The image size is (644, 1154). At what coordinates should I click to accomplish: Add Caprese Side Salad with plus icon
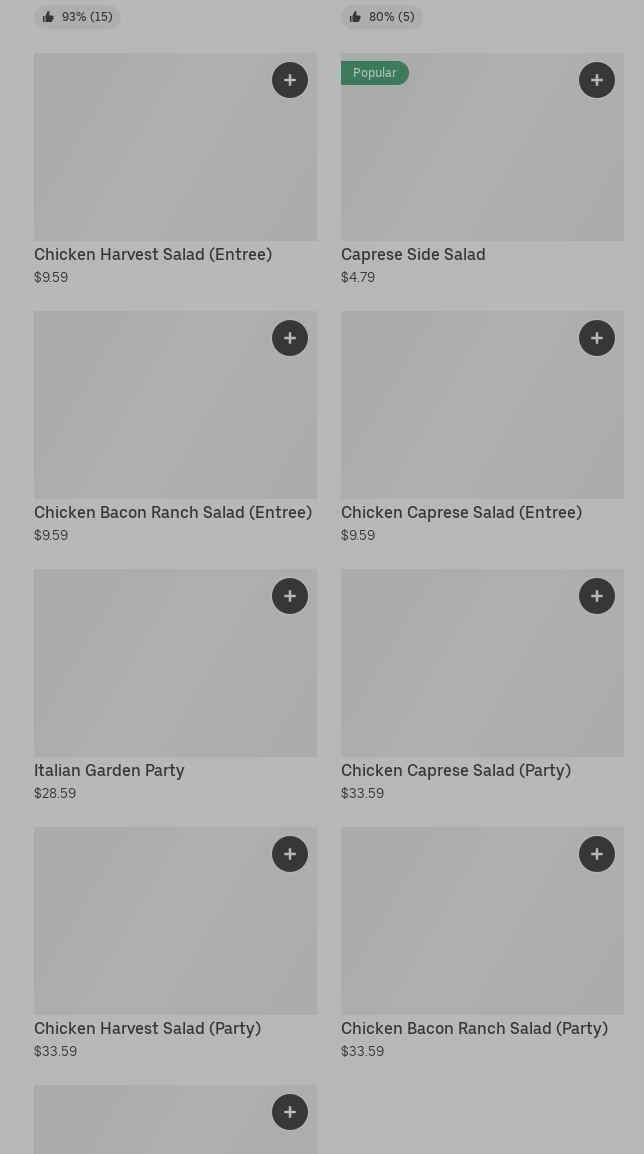pos(597,80)
